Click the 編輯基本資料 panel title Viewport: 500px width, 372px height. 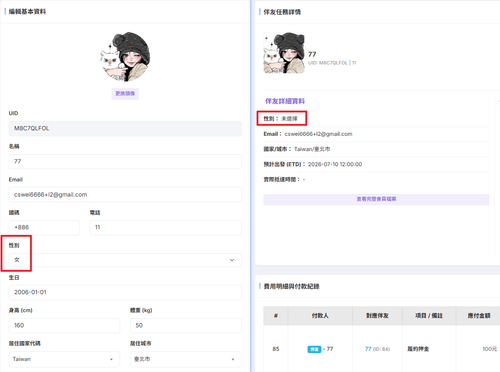click(27, 12)
